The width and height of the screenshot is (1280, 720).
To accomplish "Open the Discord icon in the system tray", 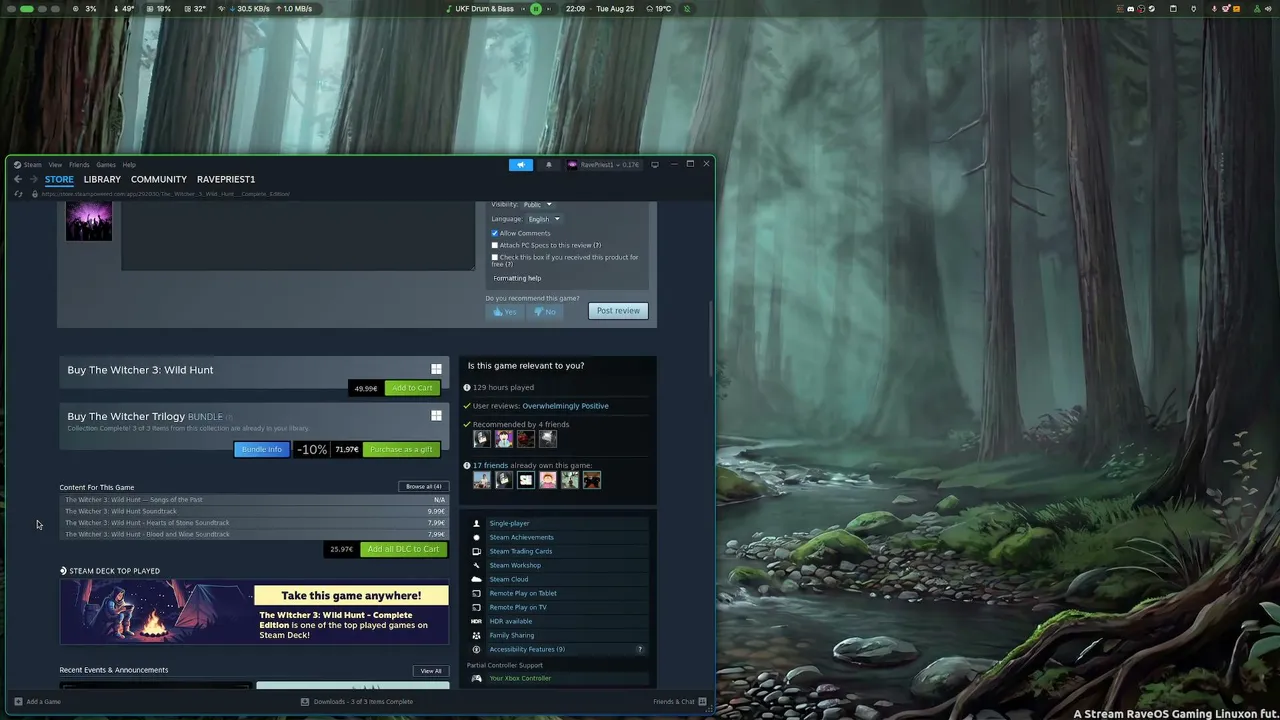I will point(1131,9).
